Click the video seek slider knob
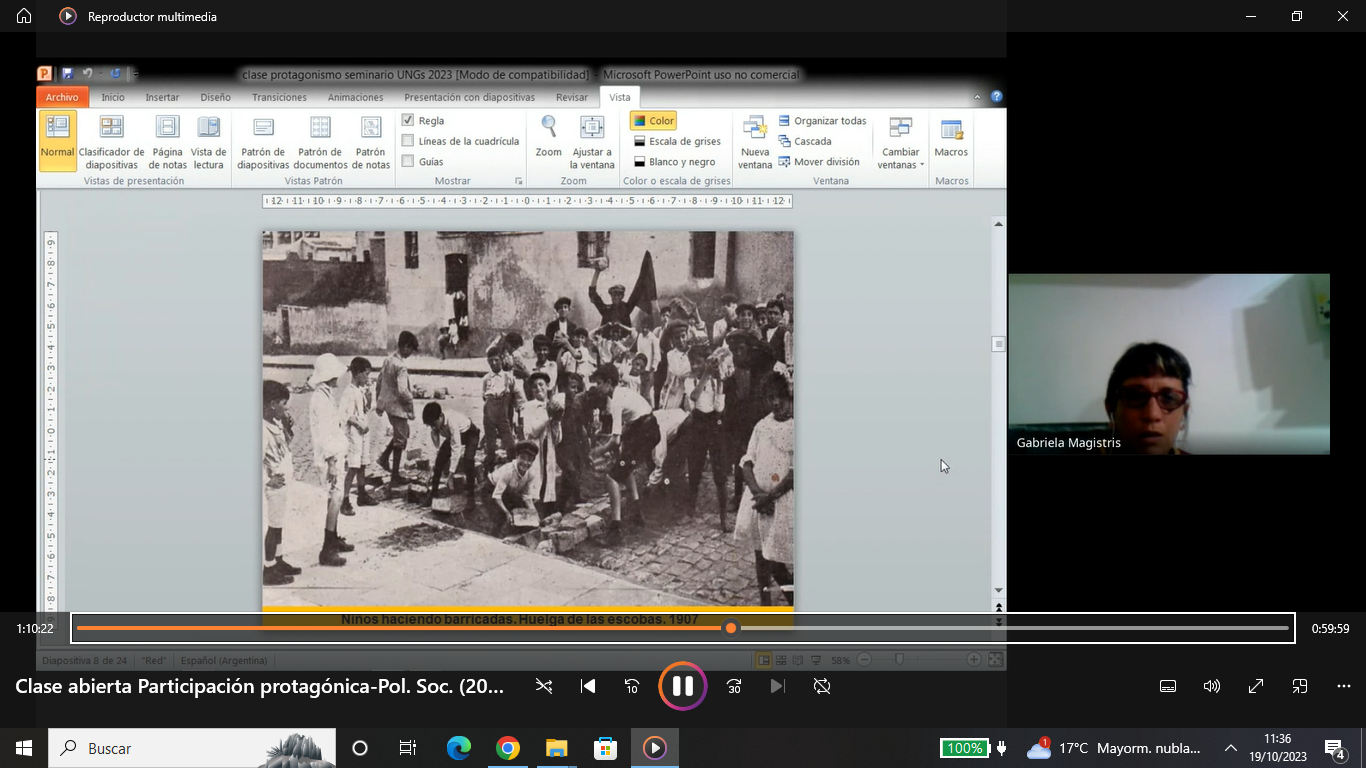1366x768 pixels. (731, 628)
